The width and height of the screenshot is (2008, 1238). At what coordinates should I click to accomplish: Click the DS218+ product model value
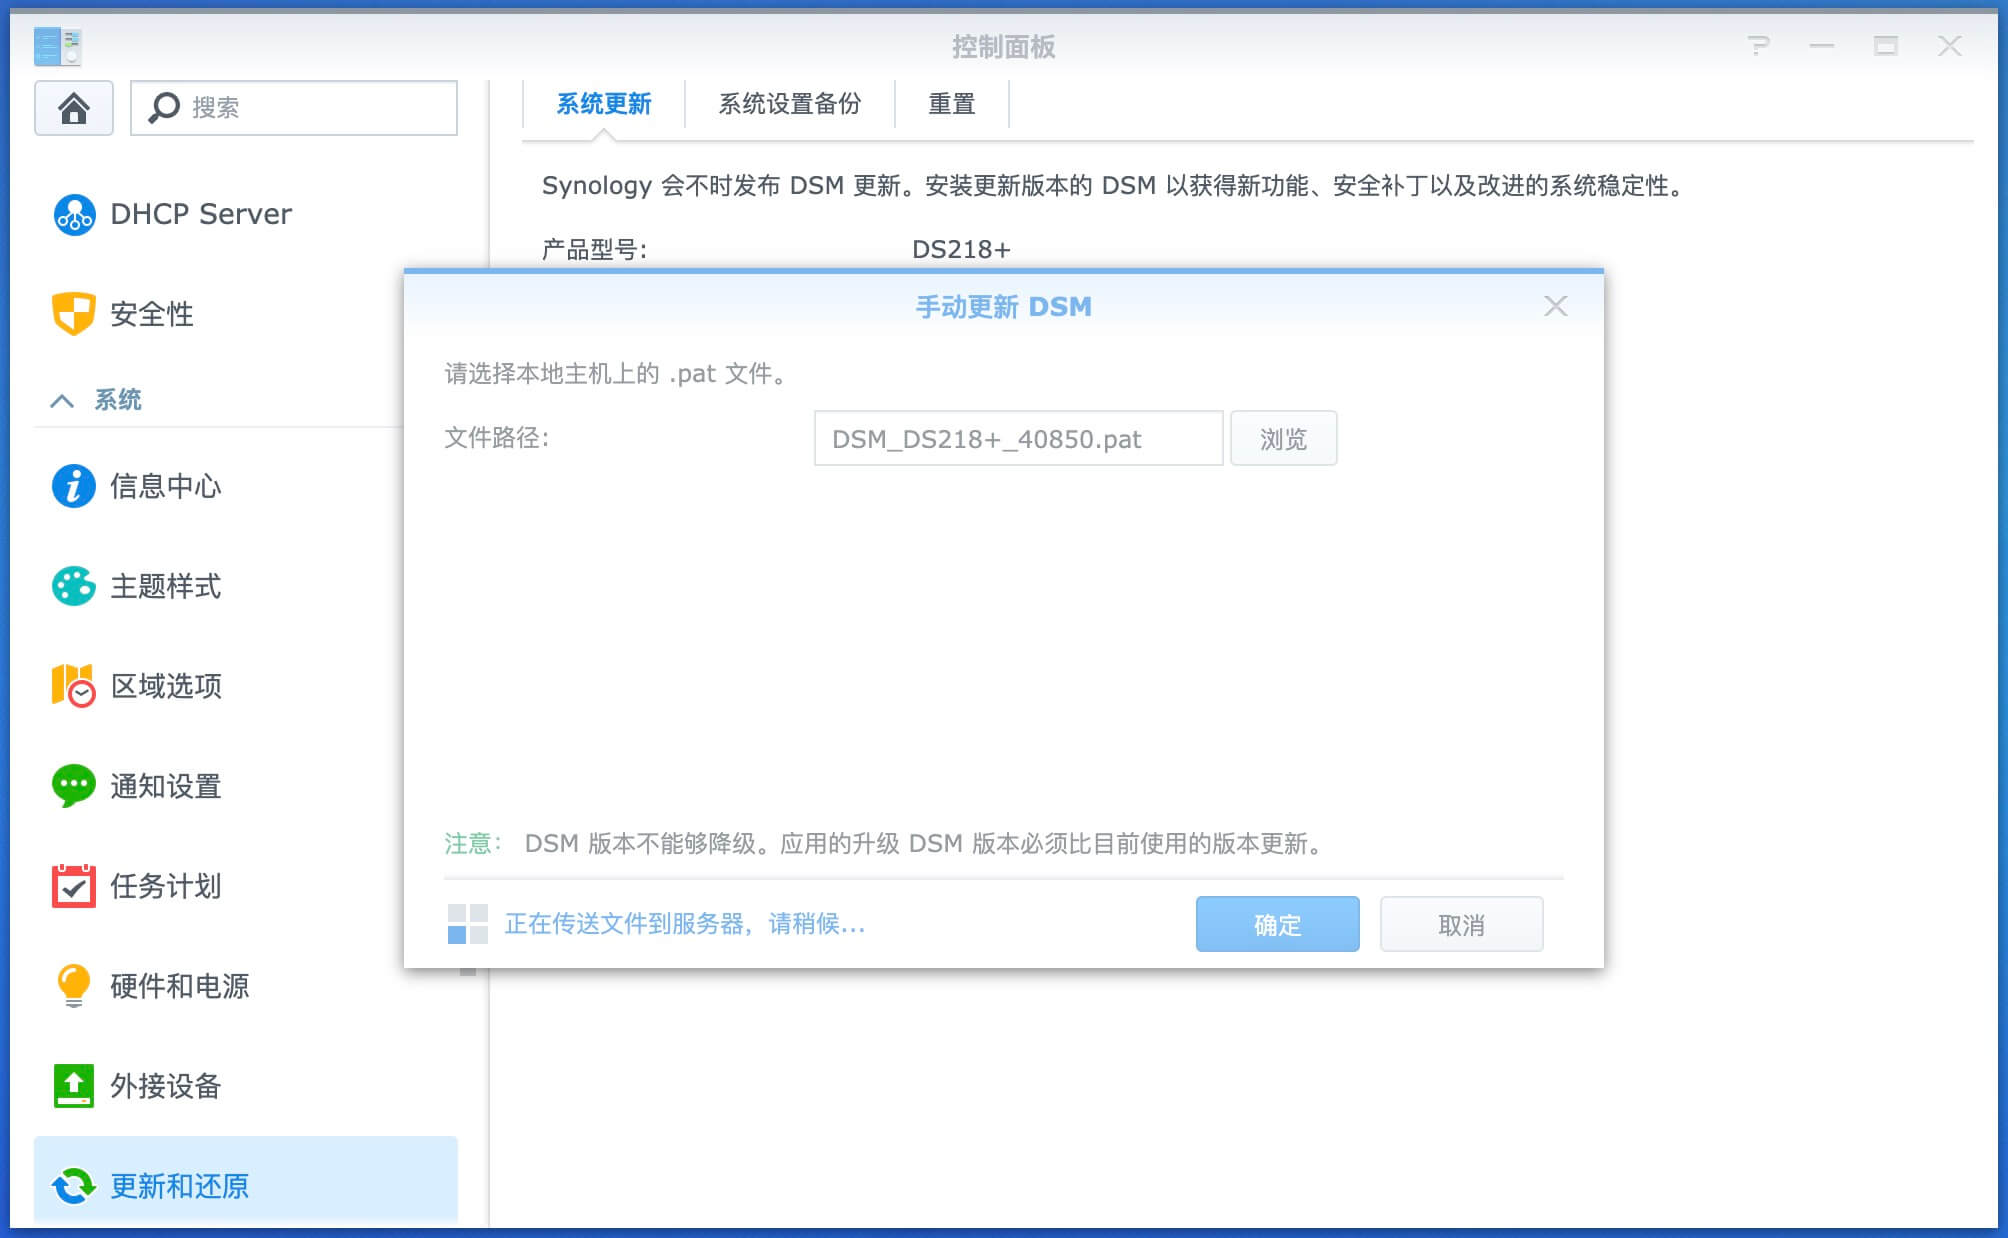pyautogui.click(x=961, y=249)
